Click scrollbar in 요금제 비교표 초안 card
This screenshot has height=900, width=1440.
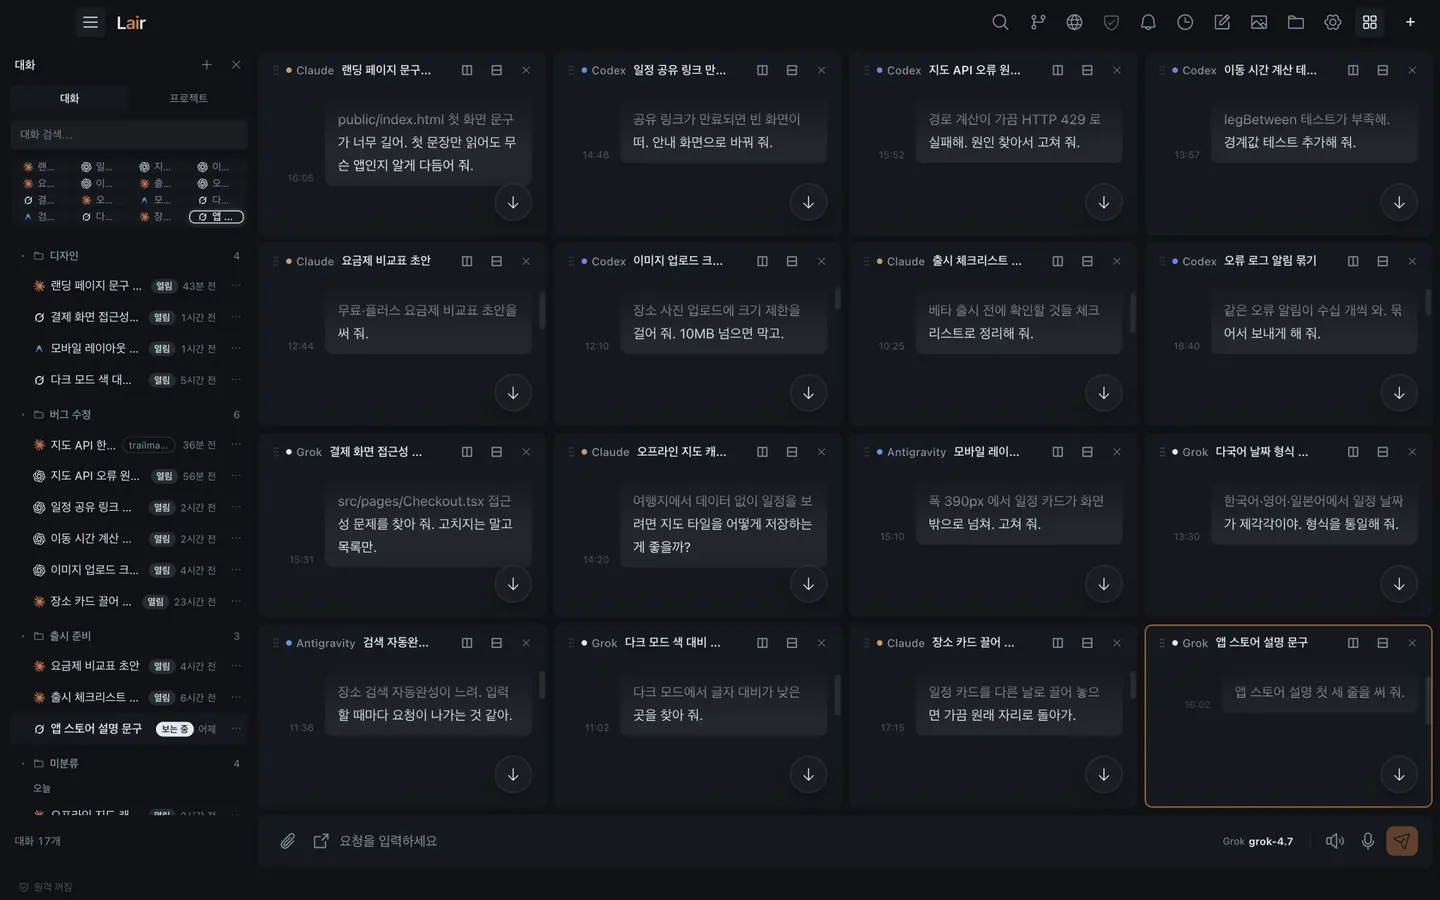click(x=542, y=311)
